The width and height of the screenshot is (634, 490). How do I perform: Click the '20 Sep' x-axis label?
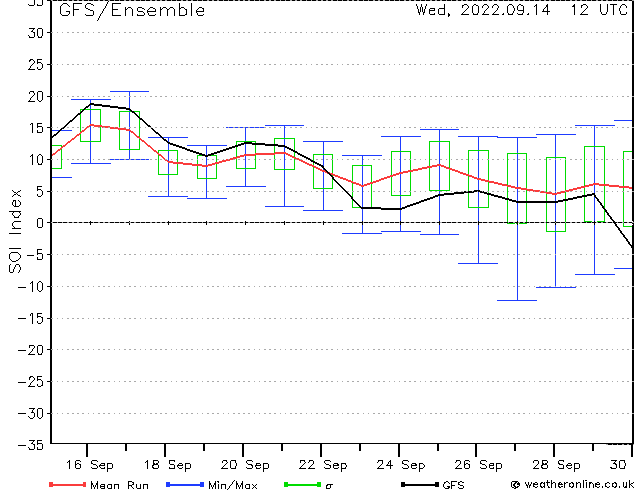click(245, 465)
